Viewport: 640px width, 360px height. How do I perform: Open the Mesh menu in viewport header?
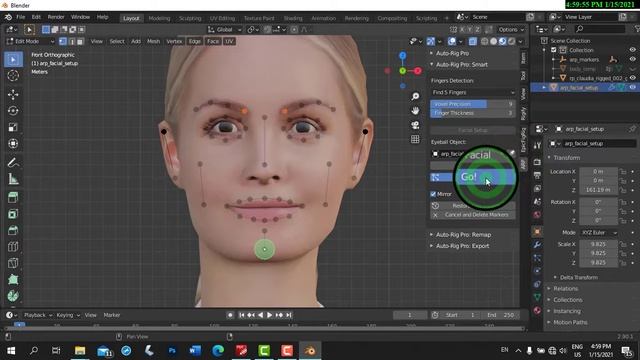pos(153,41)
